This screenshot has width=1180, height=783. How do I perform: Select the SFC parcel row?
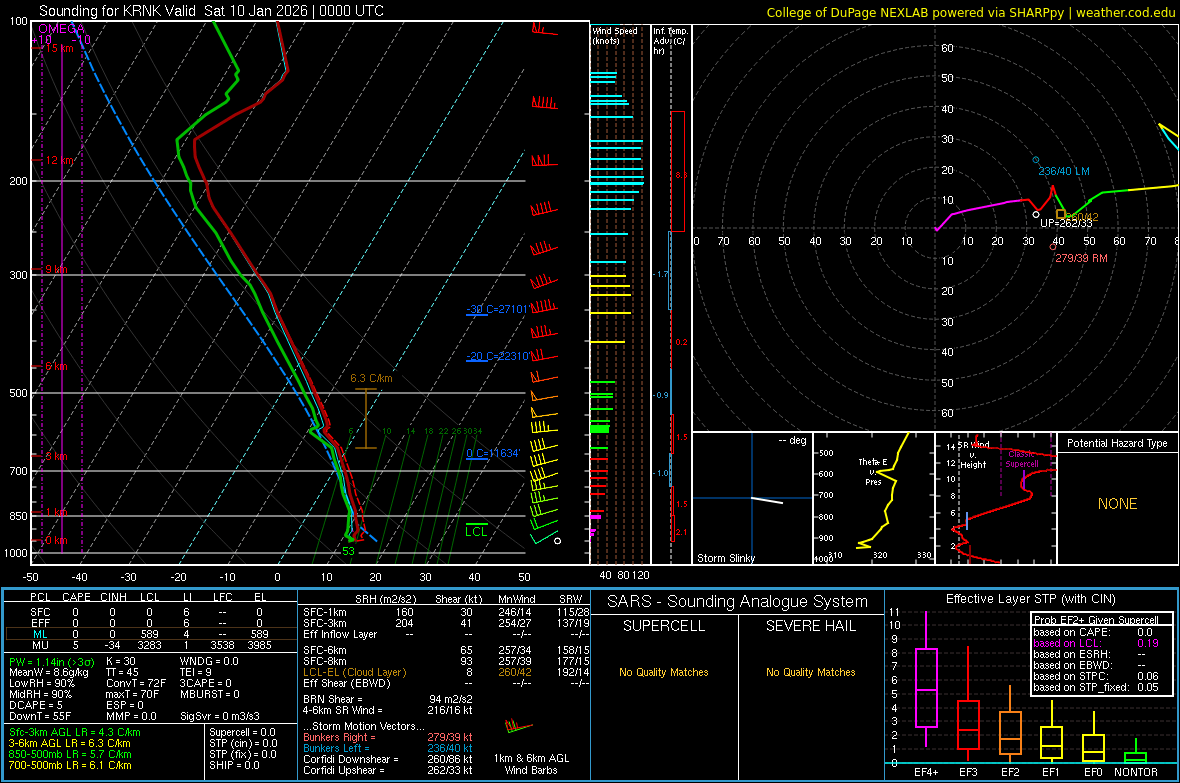[x=150, y=612]
